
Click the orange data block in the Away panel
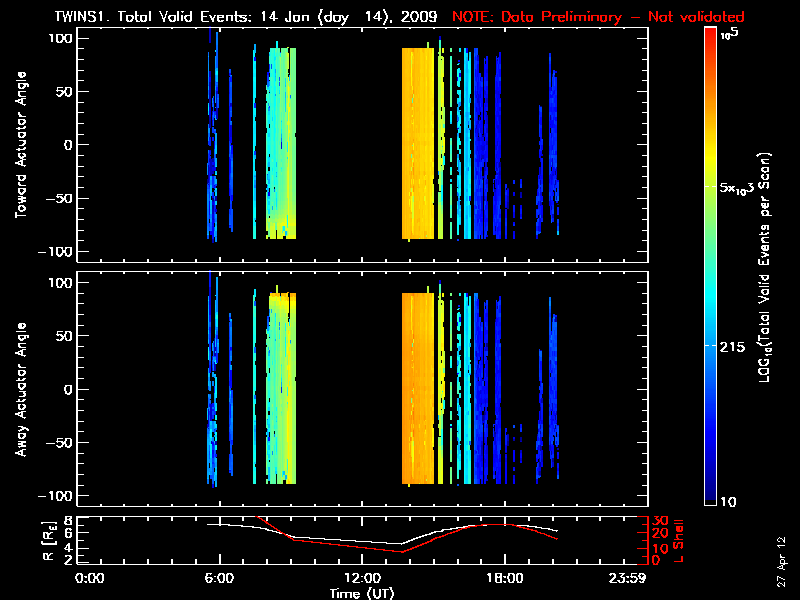tap(417, 390)
